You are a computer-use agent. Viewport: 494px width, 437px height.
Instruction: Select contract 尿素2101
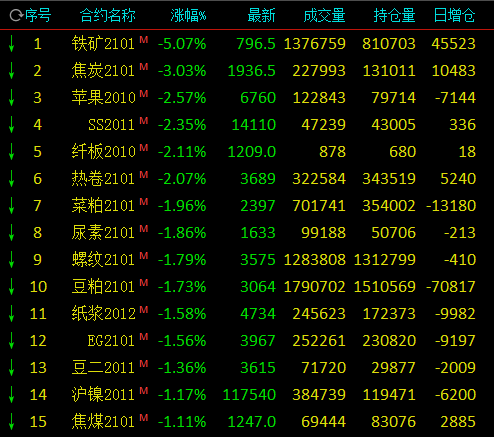coord(103,233)
